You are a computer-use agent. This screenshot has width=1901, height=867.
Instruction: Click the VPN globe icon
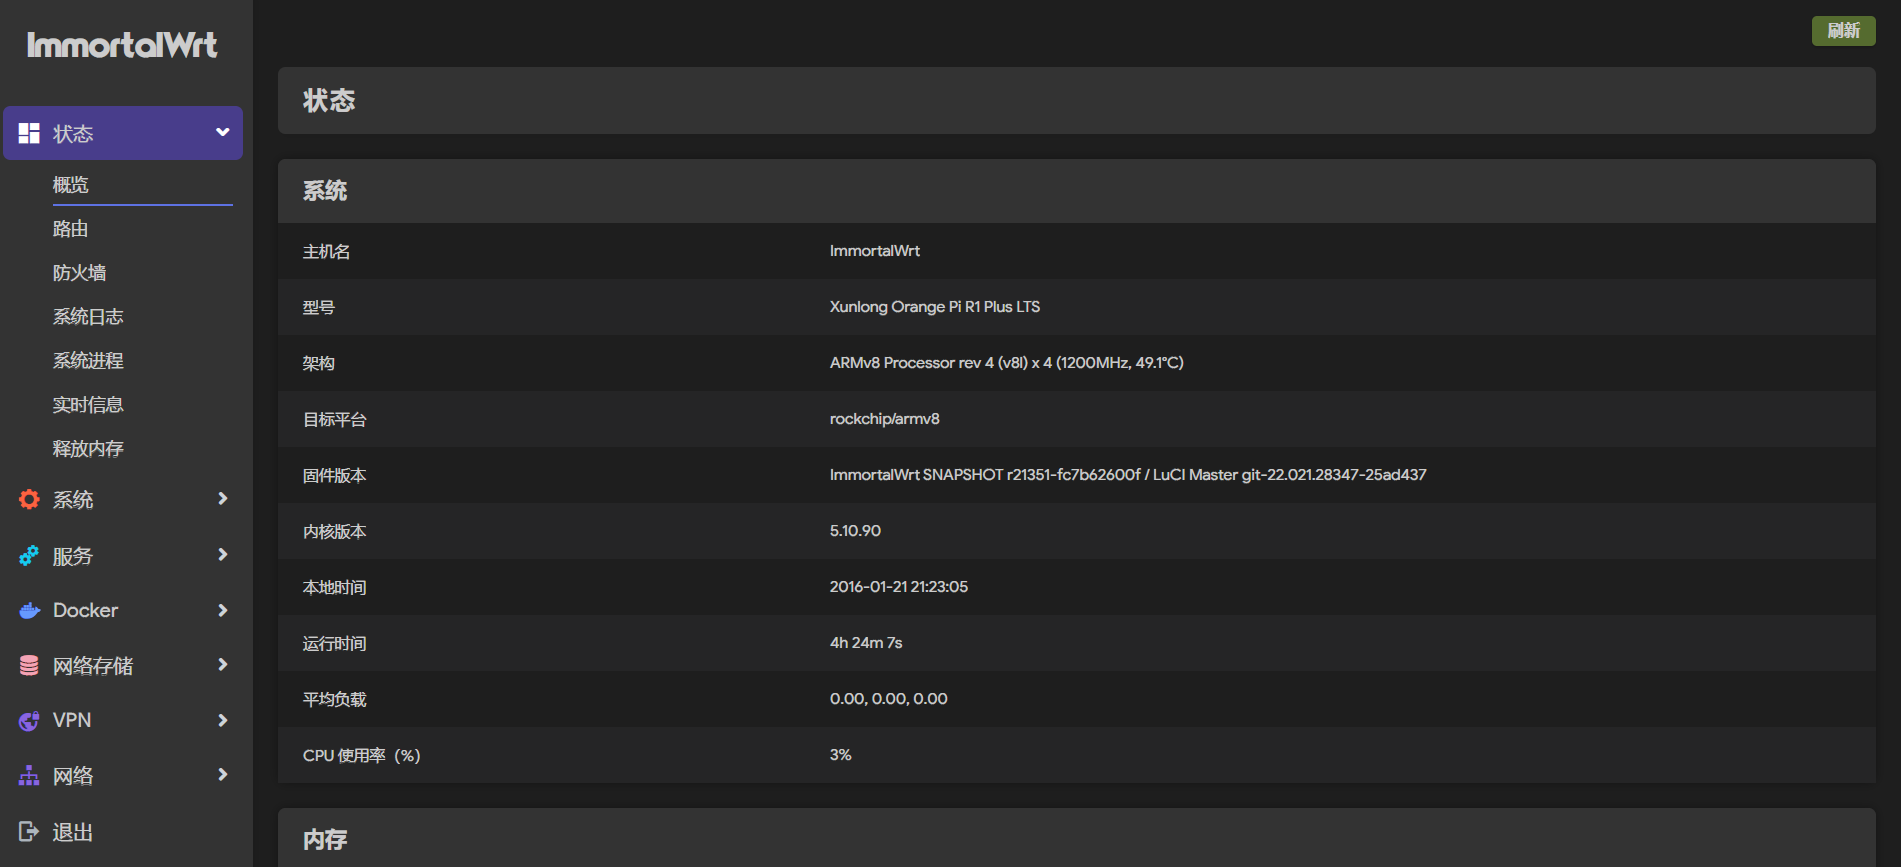click(x=29, y=720)
